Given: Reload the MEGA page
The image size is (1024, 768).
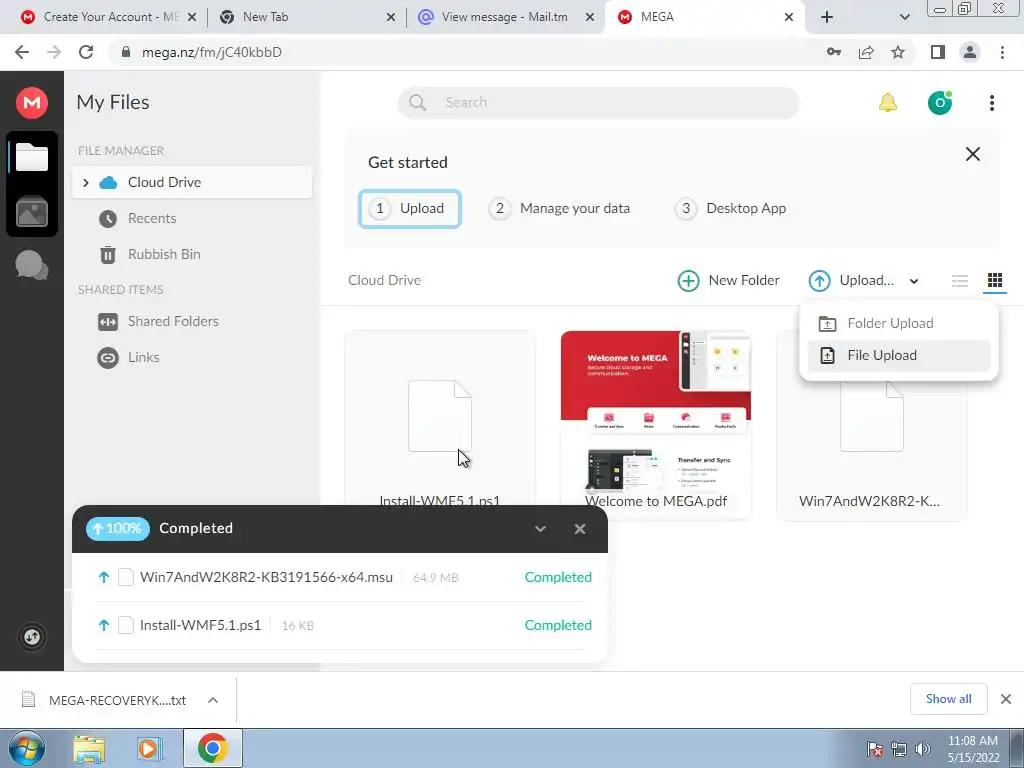Looking at the screenshot, I should (x=86, y=52).
